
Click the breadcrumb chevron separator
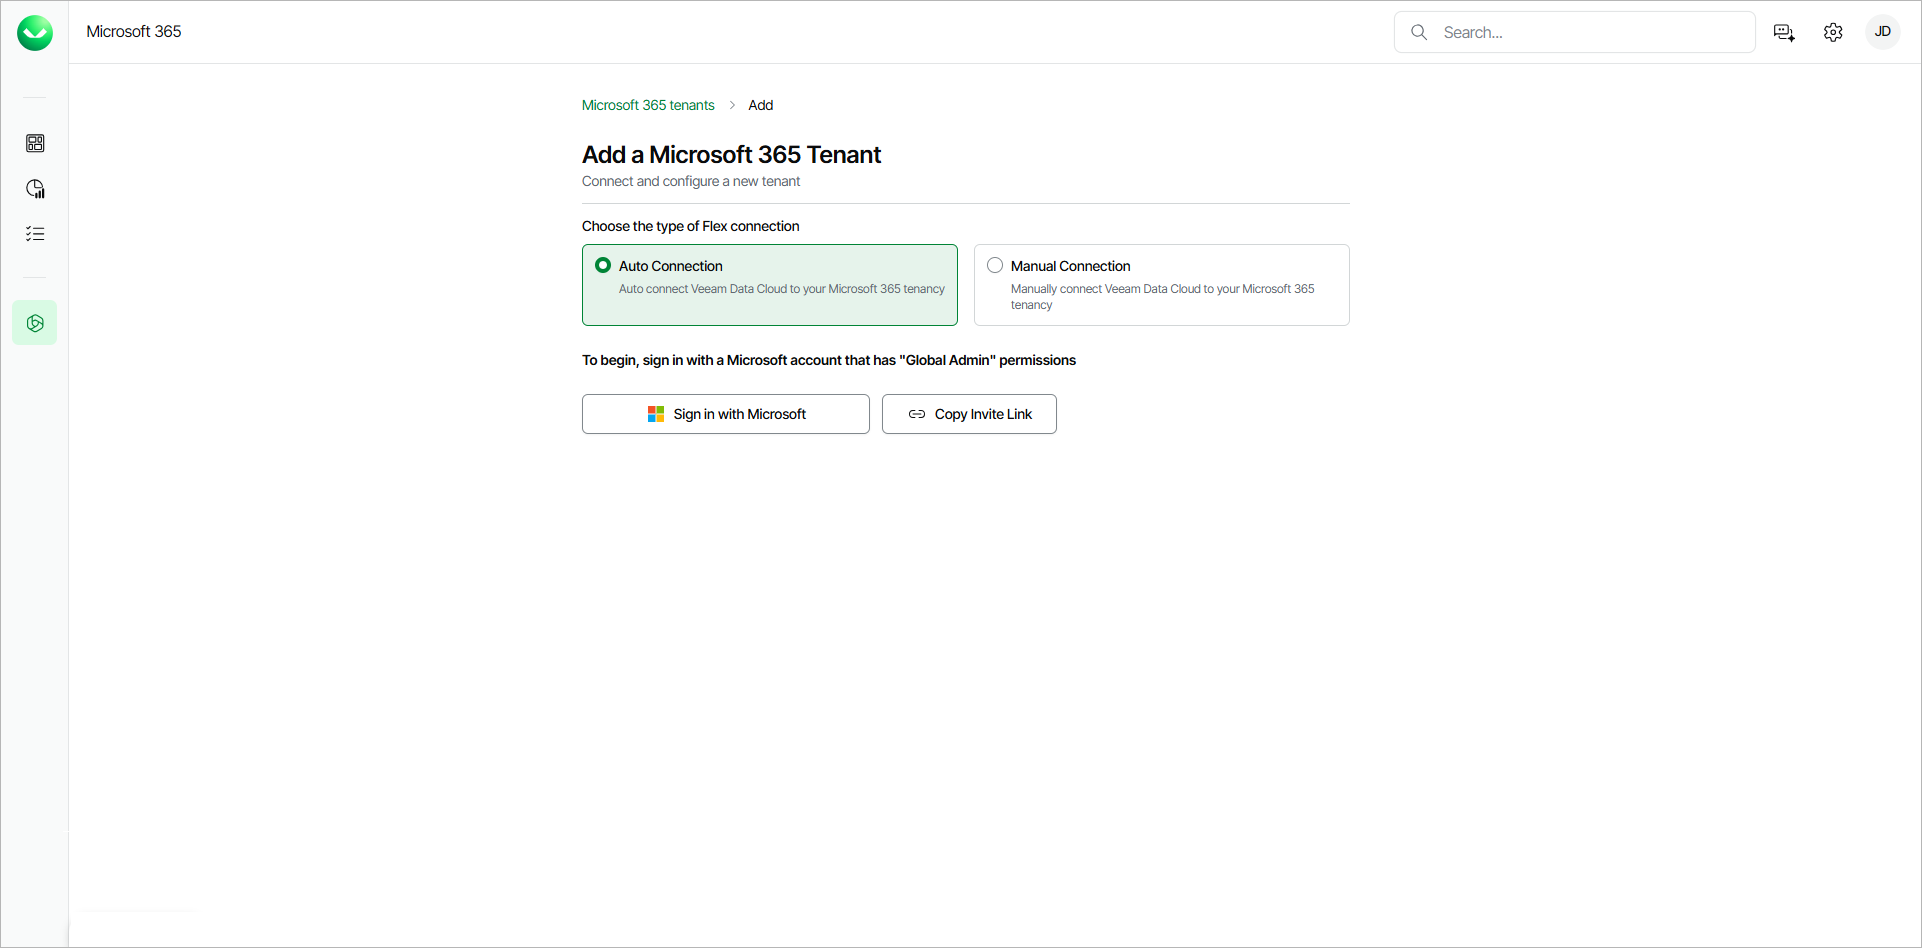[732, 105]
